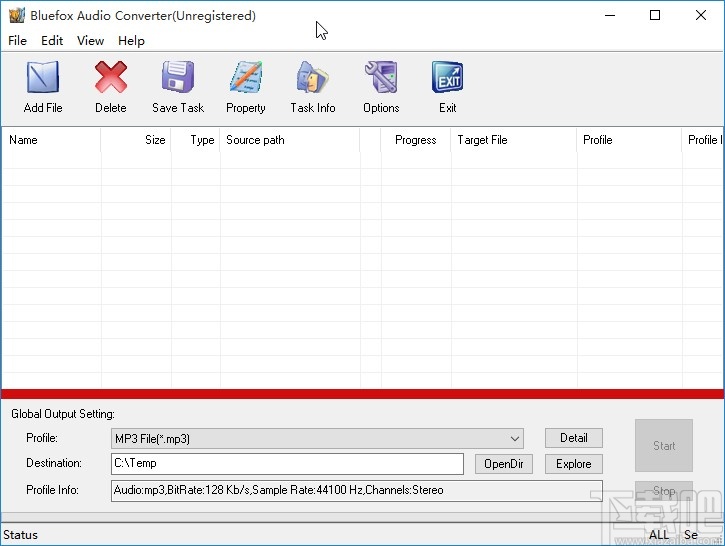The height and width of the screenshot is (546, 725).
Task: Click the red Delete toolbar icon
Action: click(111, 77)
